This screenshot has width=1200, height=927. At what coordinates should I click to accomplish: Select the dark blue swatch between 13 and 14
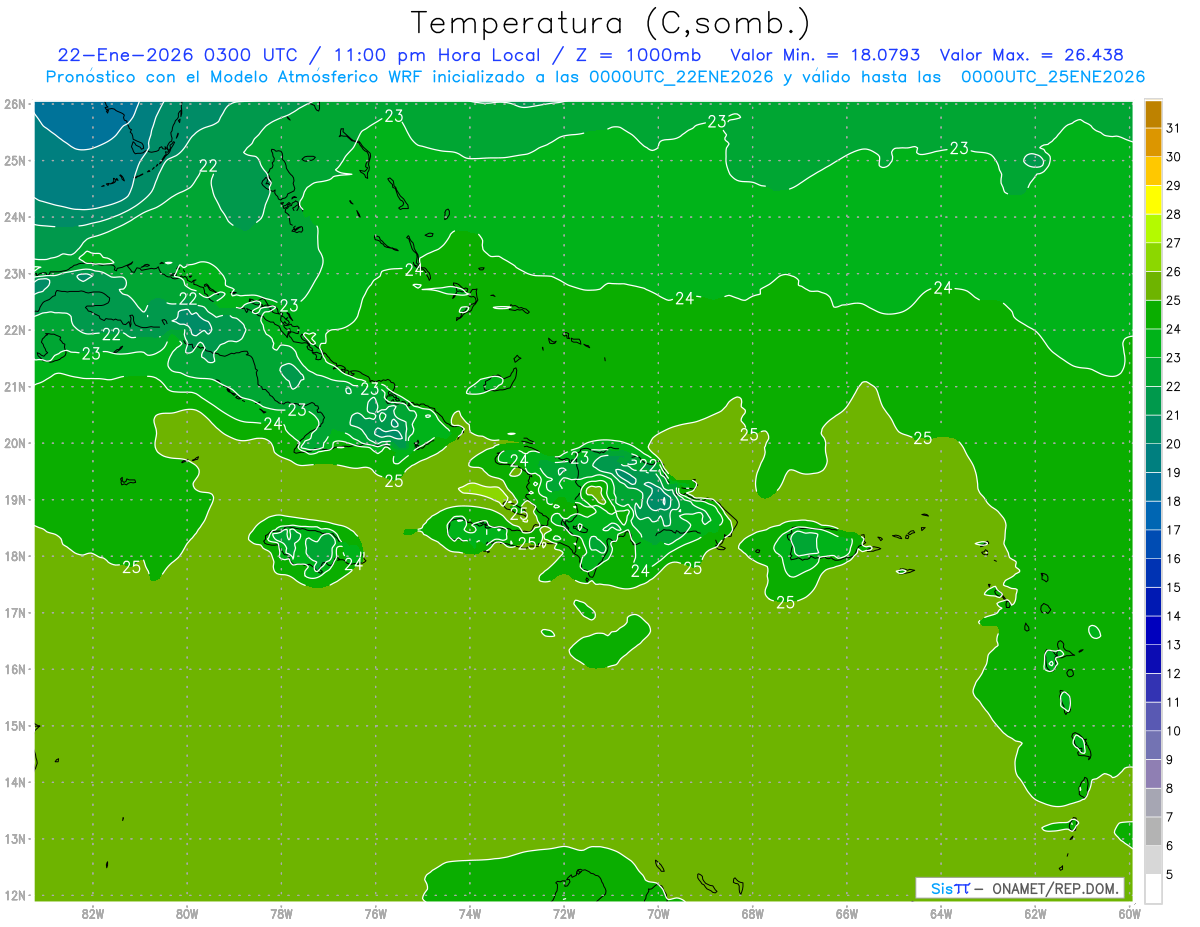[x=1153, y=630]
